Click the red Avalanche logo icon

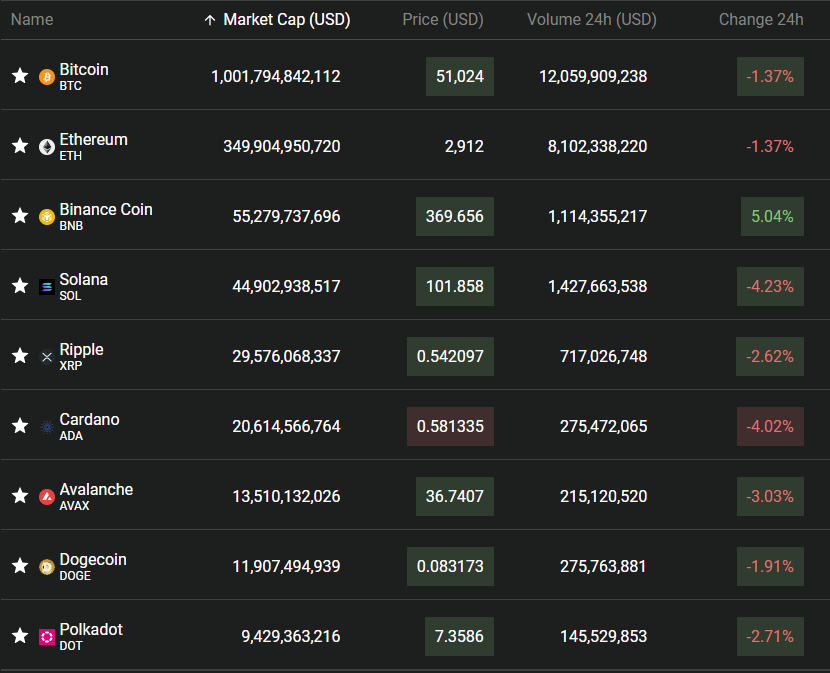coord(47,497)
